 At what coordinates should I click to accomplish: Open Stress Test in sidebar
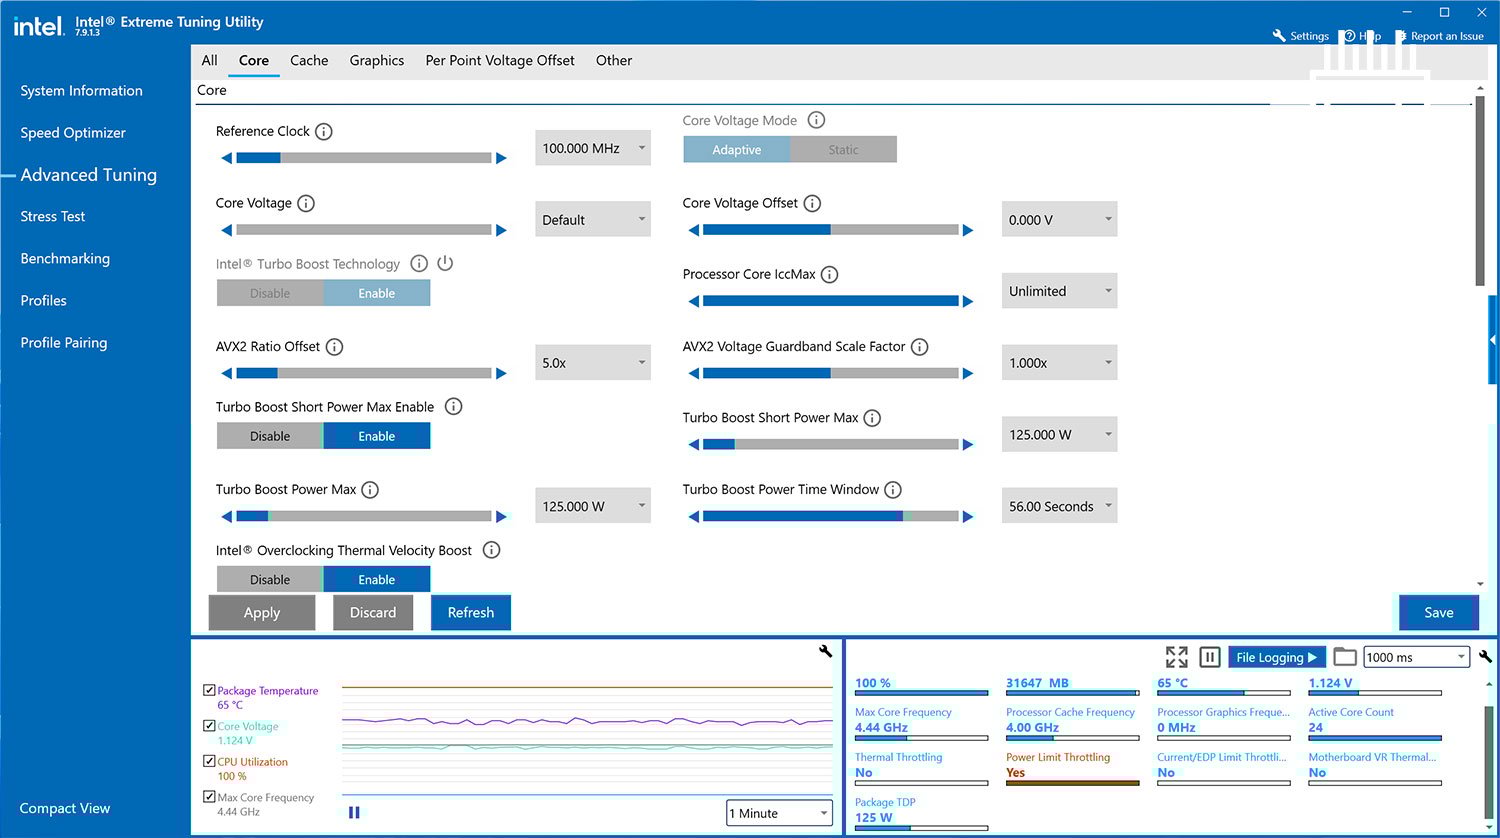53,216
